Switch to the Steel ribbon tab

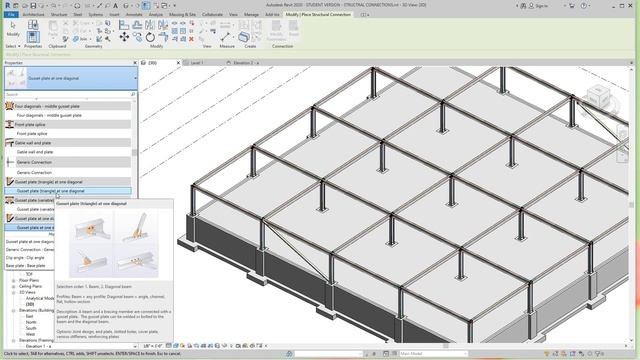(78, 14)
